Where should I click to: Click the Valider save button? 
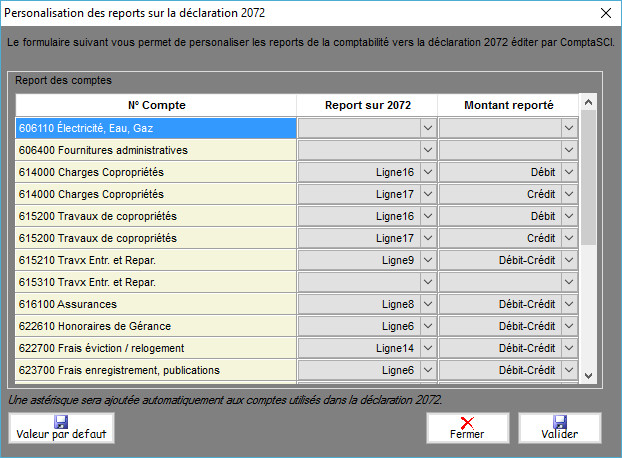[559, 428]
